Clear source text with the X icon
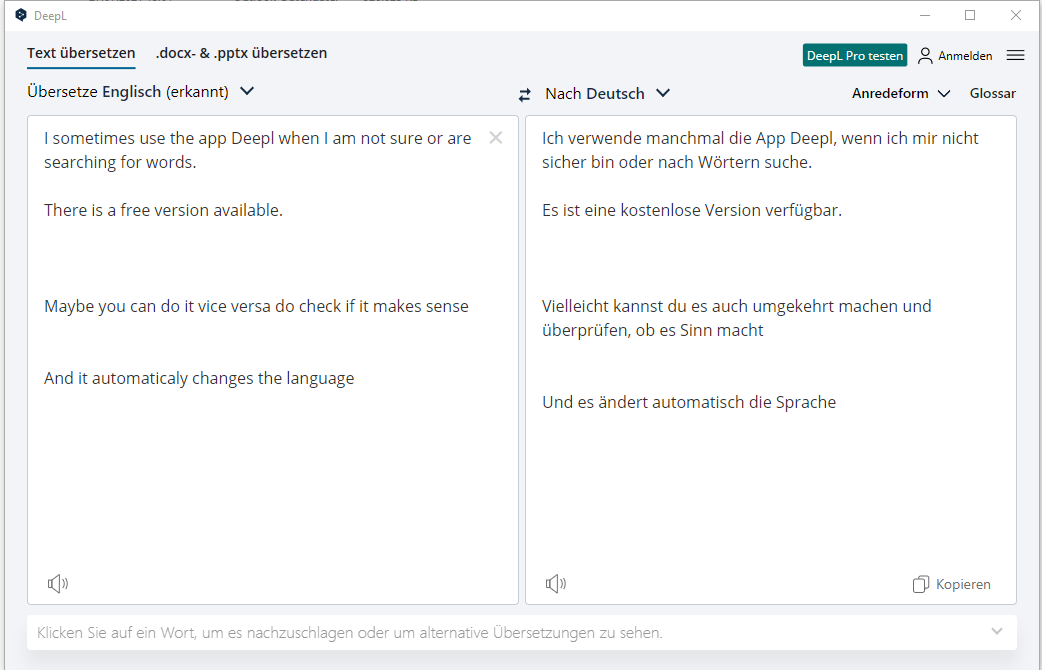Image resolution: width=1042 pixels, height=670 pixels. point(496,138)
